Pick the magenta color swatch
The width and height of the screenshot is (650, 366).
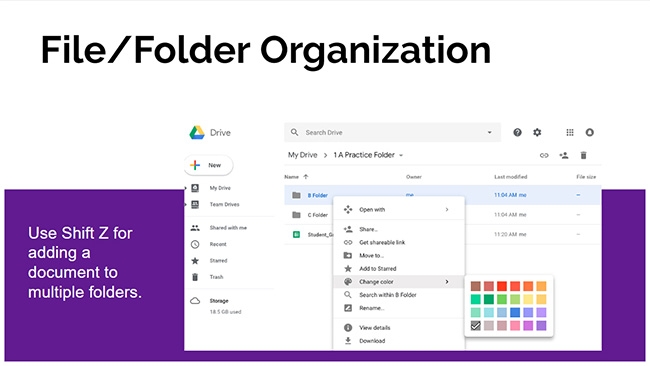528,325
